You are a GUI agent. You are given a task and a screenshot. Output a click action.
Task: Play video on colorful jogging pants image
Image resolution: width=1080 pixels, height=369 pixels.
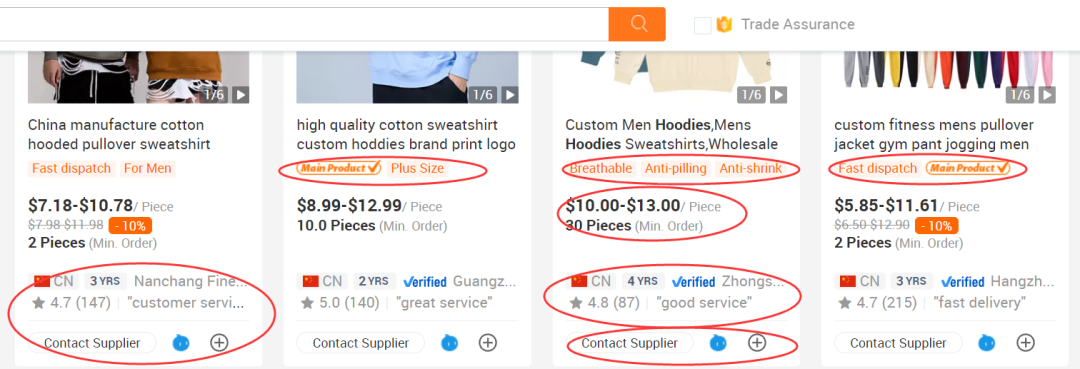(x=1048, y=94)
